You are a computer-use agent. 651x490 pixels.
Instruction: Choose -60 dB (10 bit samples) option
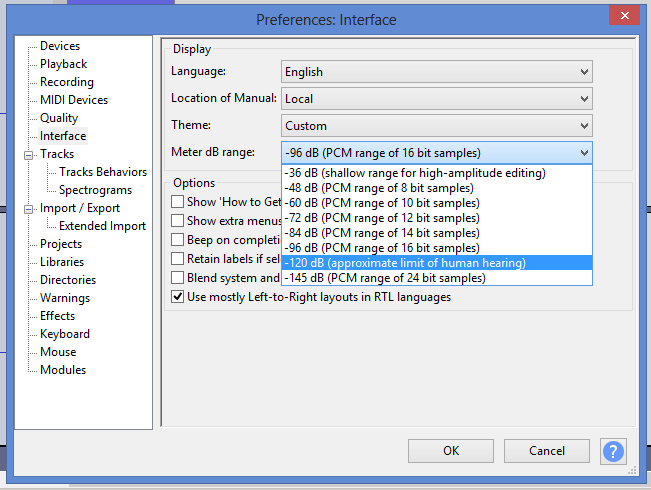(x=437, y=203)
